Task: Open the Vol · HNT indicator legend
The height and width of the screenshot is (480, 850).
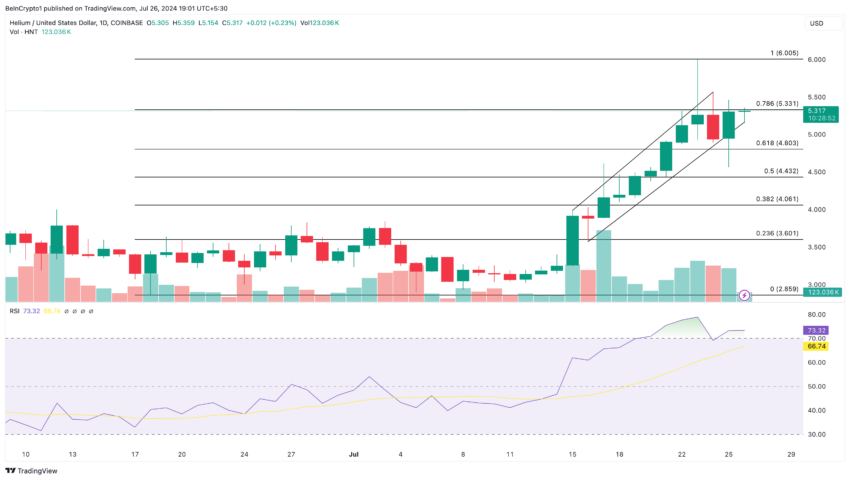Action: pyautogui.click(x=24, y=32)
